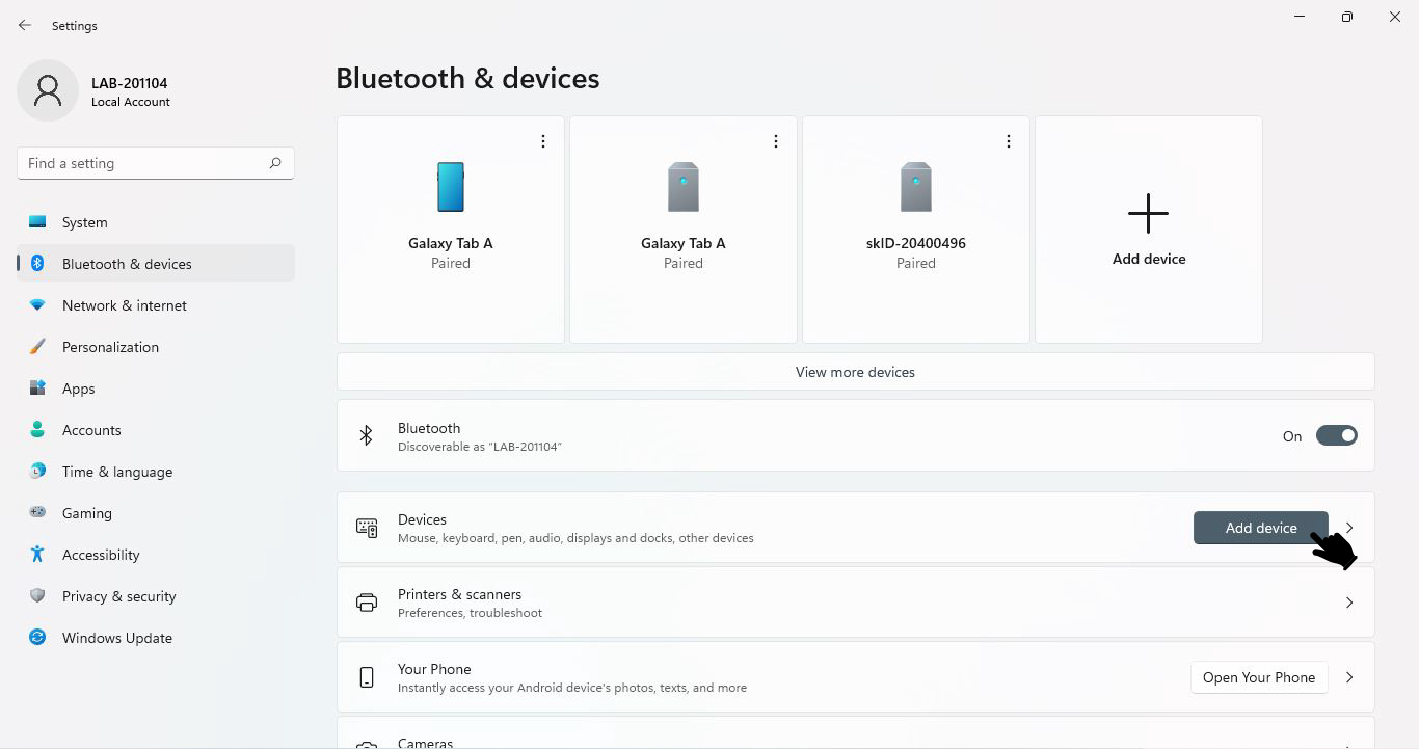The height and width of the screenshot is (749, 1419).
Task: Click the plus icon to add device
Action: (1148, 214)
